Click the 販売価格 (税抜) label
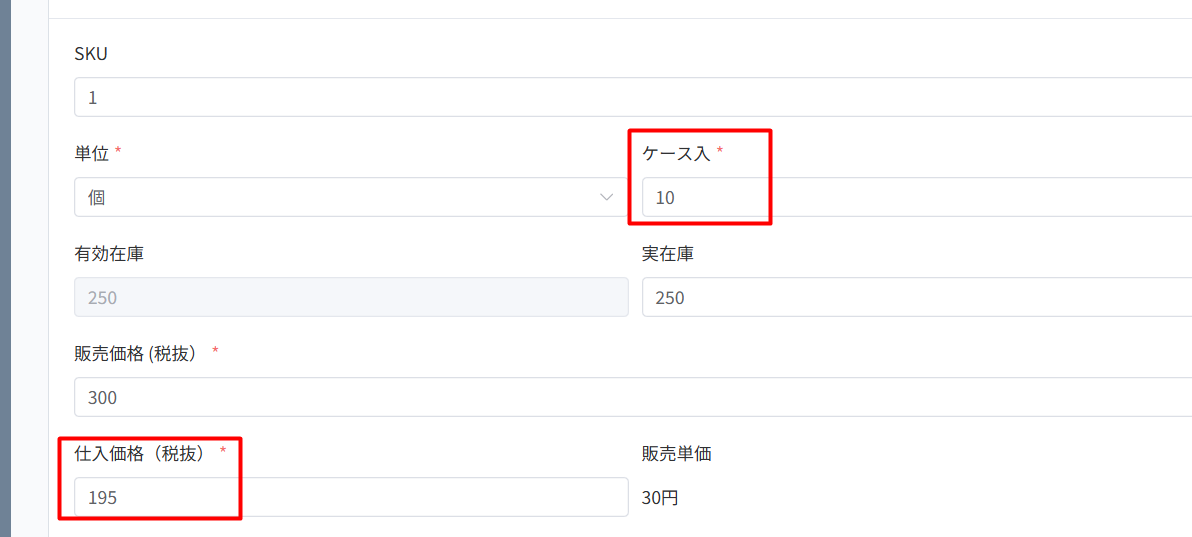1192x537 pixels. [138, 354]
